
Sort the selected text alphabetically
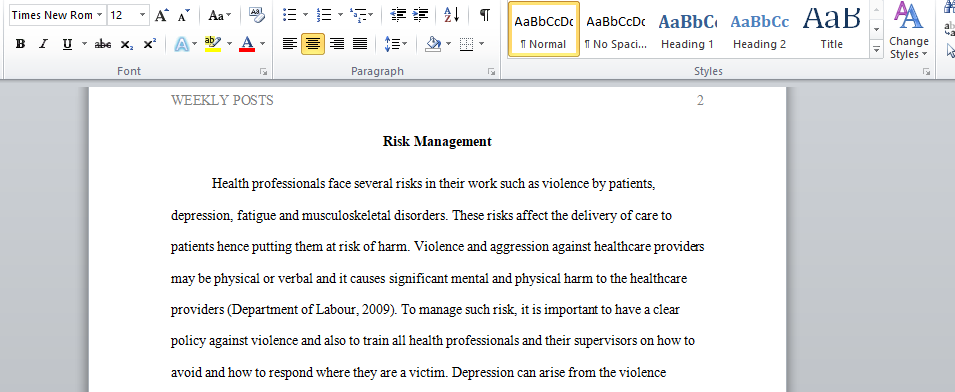451,15
